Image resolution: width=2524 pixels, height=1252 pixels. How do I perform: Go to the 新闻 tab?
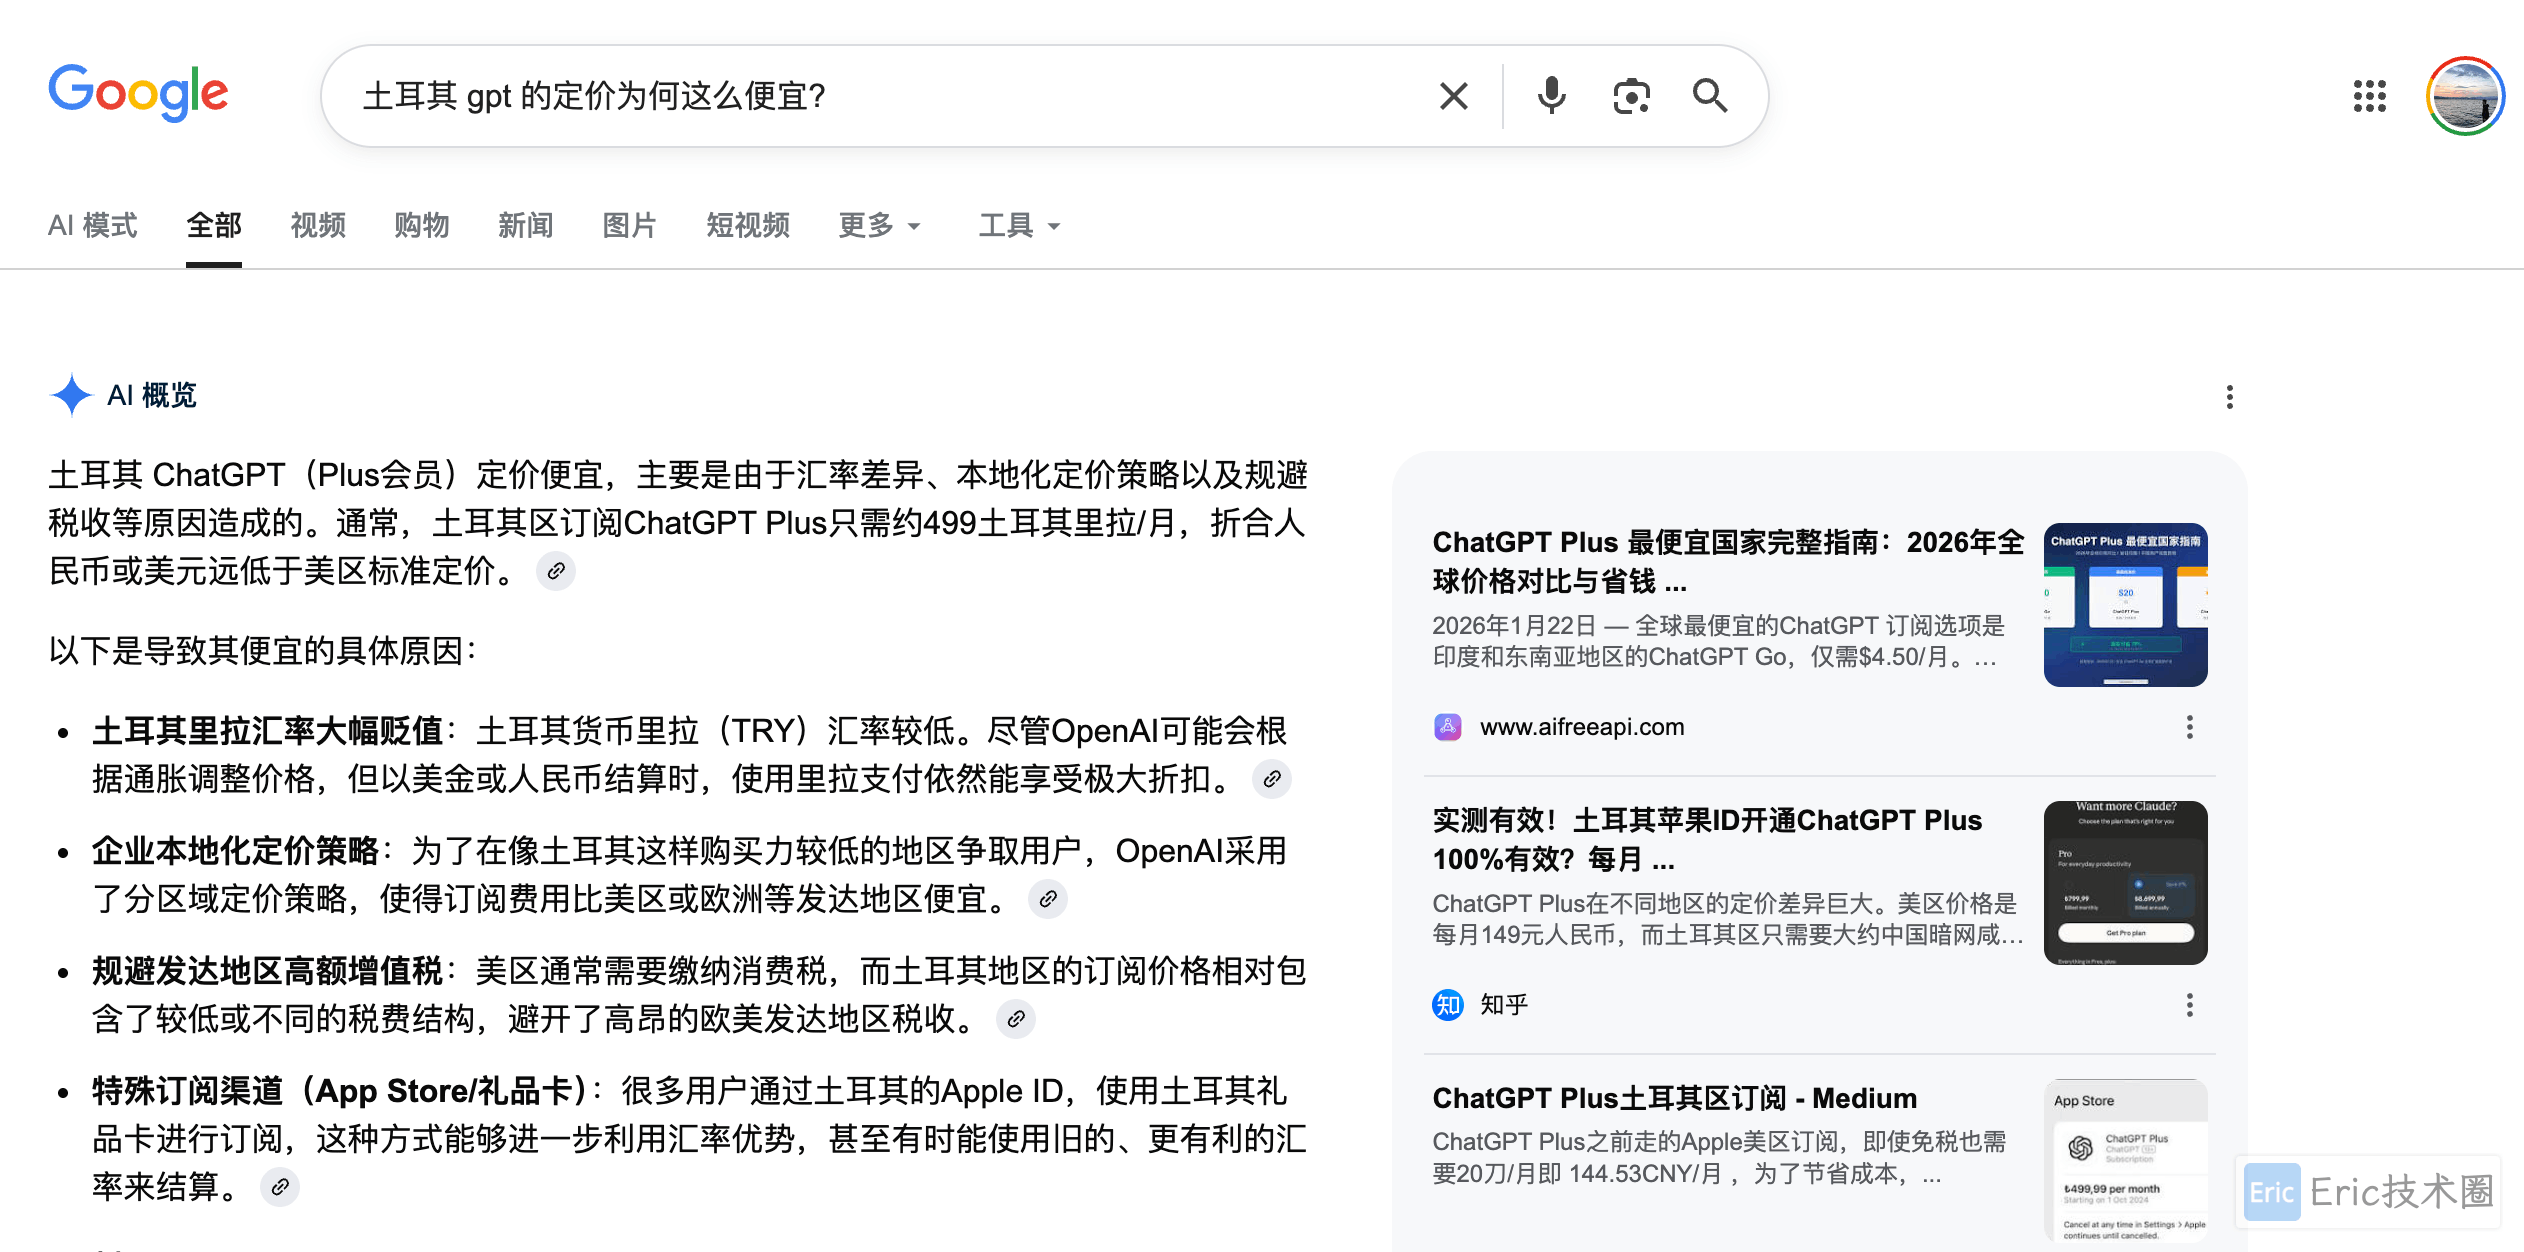tap(526, 225)
